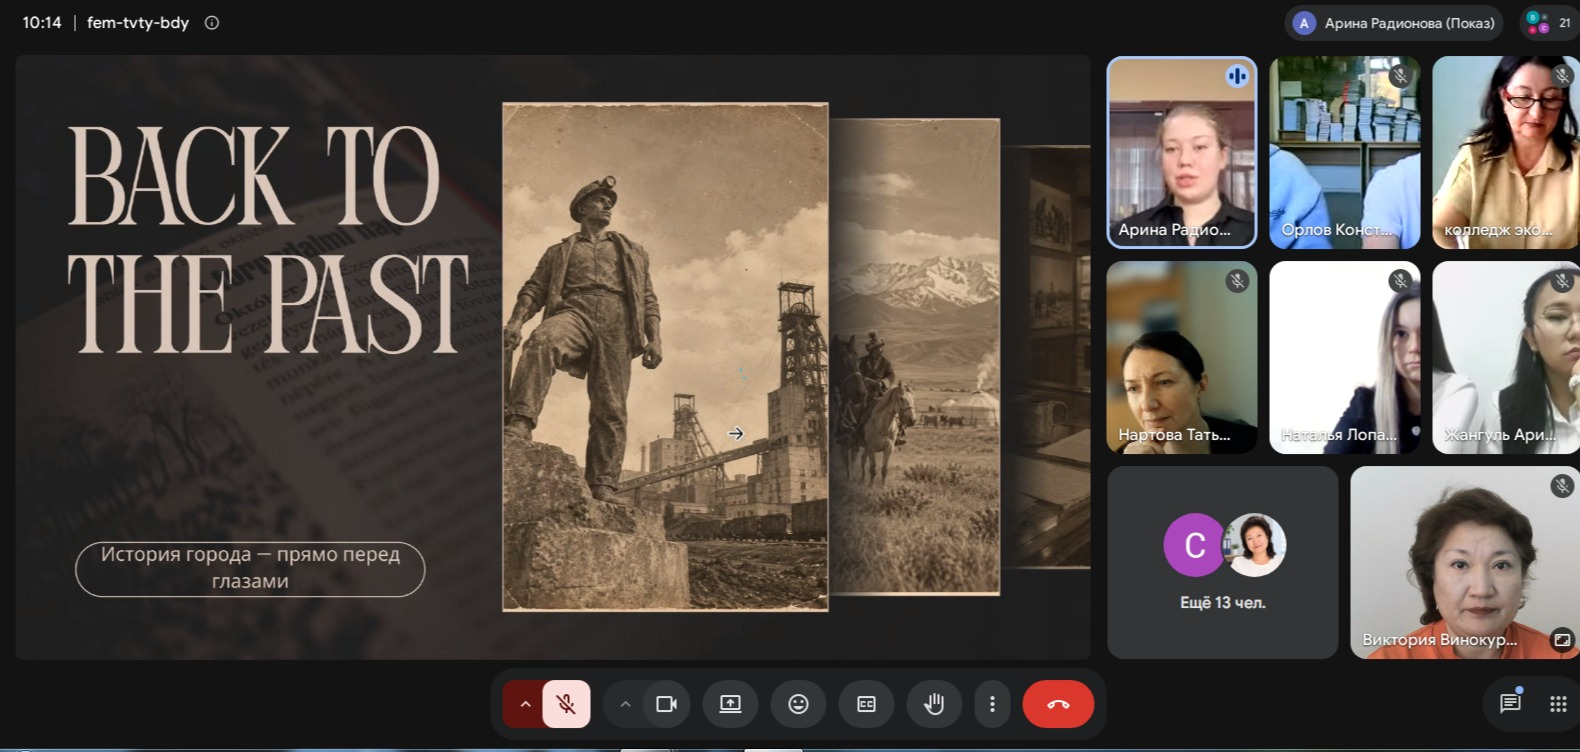The width and height of the screenshot is (1580, 752).
Task: Click История города — прямо перед глазами button
Action: pos(250,568)
